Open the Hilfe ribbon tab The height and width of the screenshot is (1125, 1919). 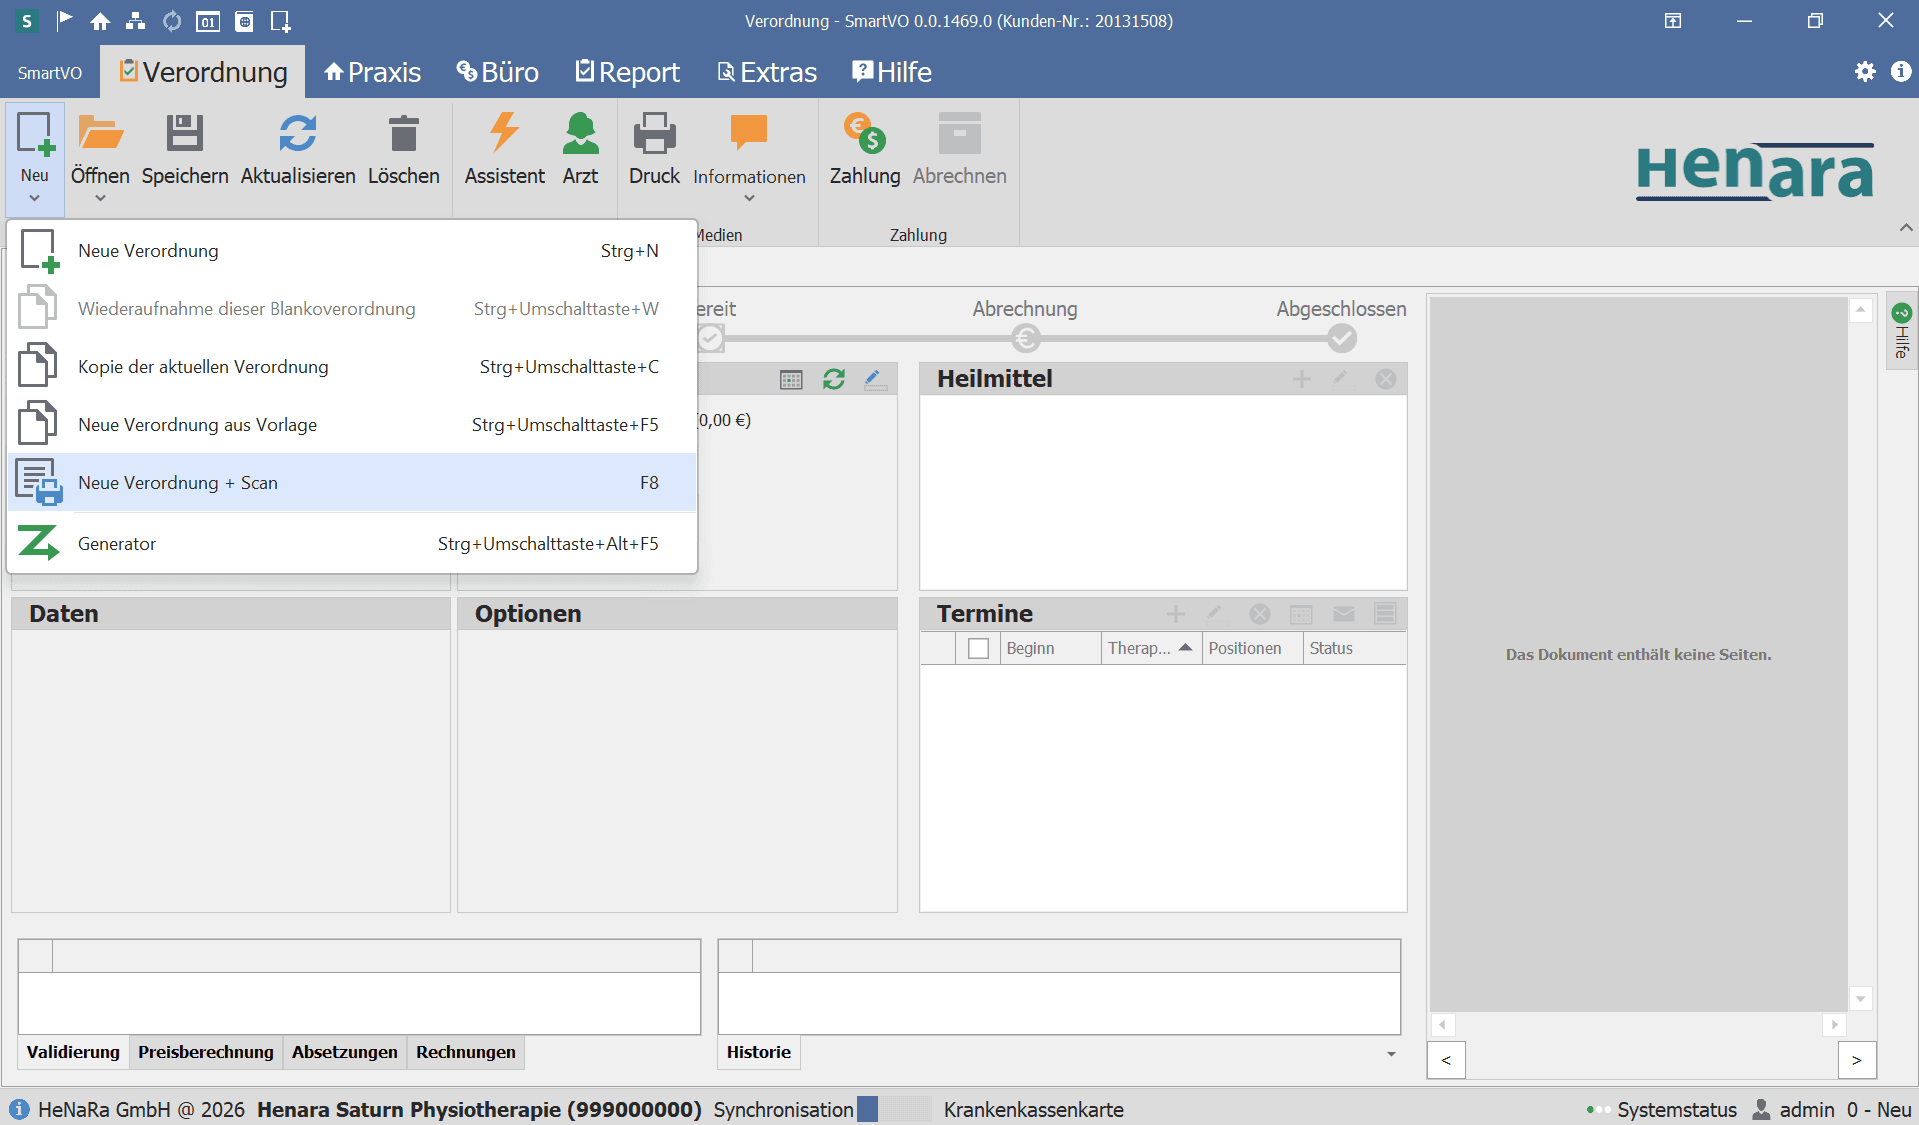(892, 72)
